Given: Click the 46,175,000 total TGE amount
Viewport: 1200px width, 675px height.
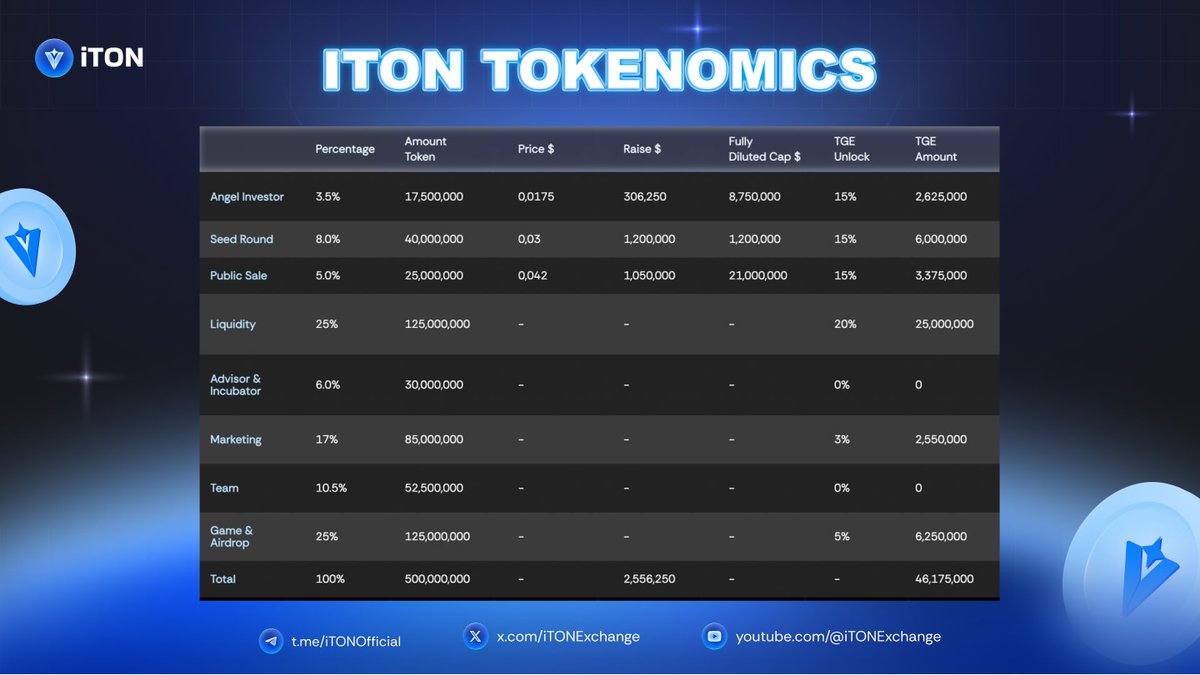Looking at the screenshot, I should pos(944,579).
